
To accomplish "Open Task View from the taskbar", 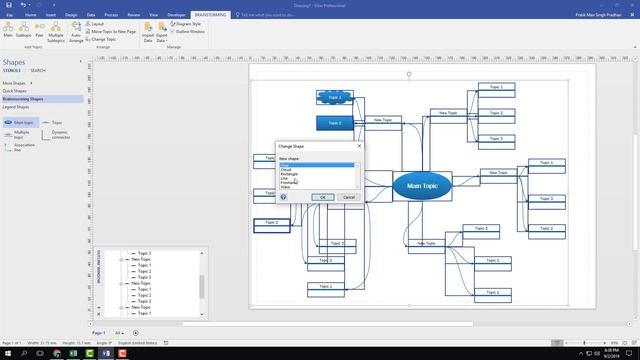I will click(x=40, y=353).
